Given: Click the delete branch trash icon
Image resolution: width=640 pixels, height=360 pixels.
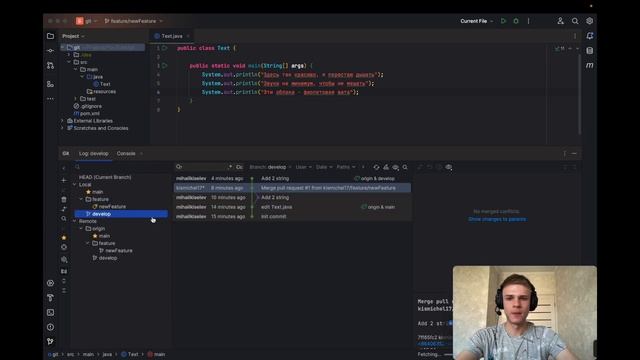Looking at the screenshot, I should [x=64, y=199].
